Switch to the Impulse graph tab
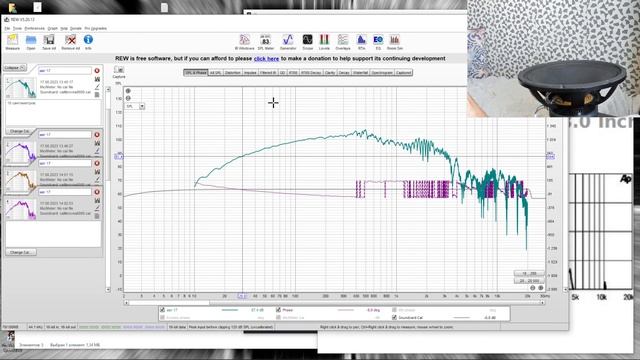The height and width of the screenshot is (360, 640). (250, 73)
